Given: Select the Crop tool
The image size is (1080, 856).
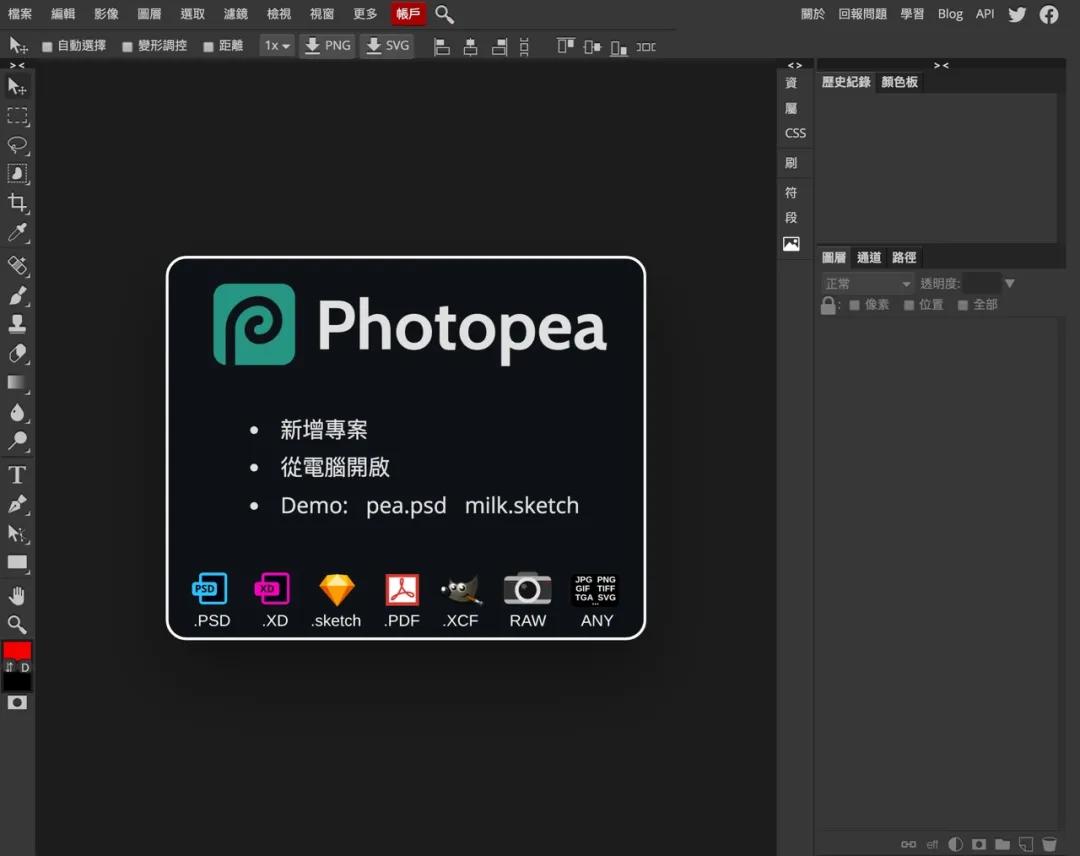Looking at the screenshot, I should tap(16, 203).
